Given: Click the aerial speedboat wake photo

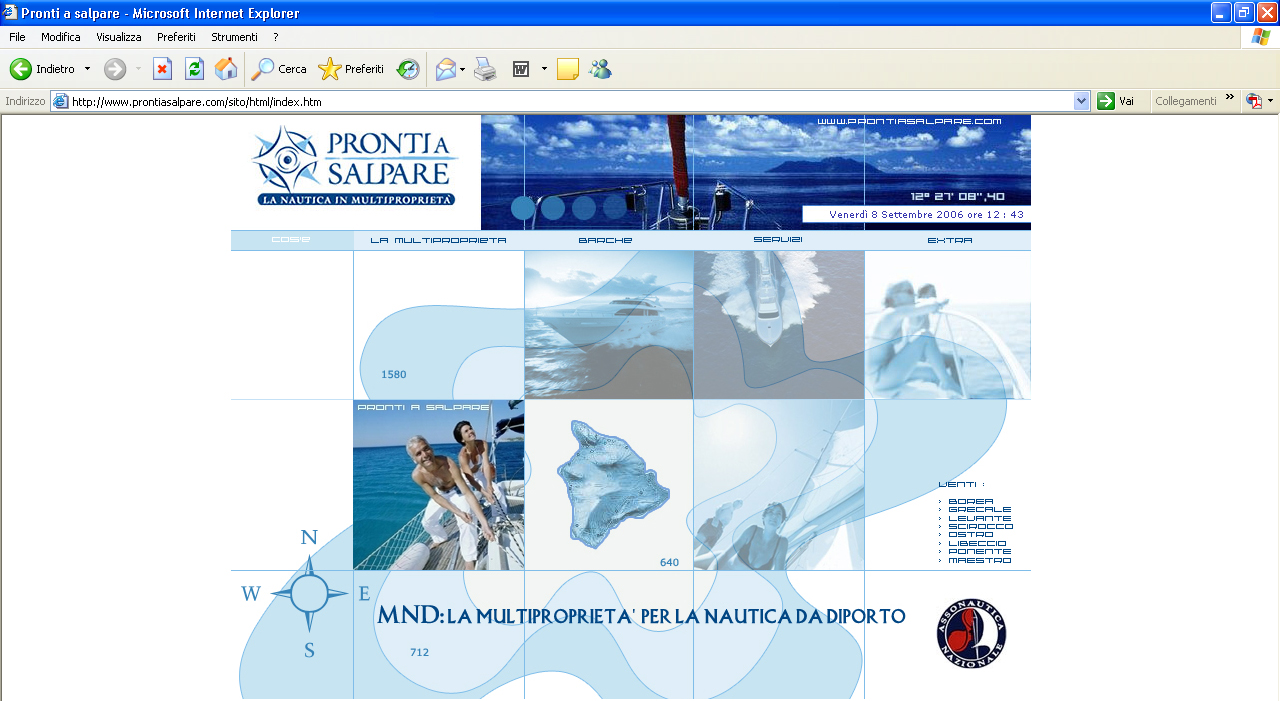Looking at the screenshot, I should coord(779,325).
